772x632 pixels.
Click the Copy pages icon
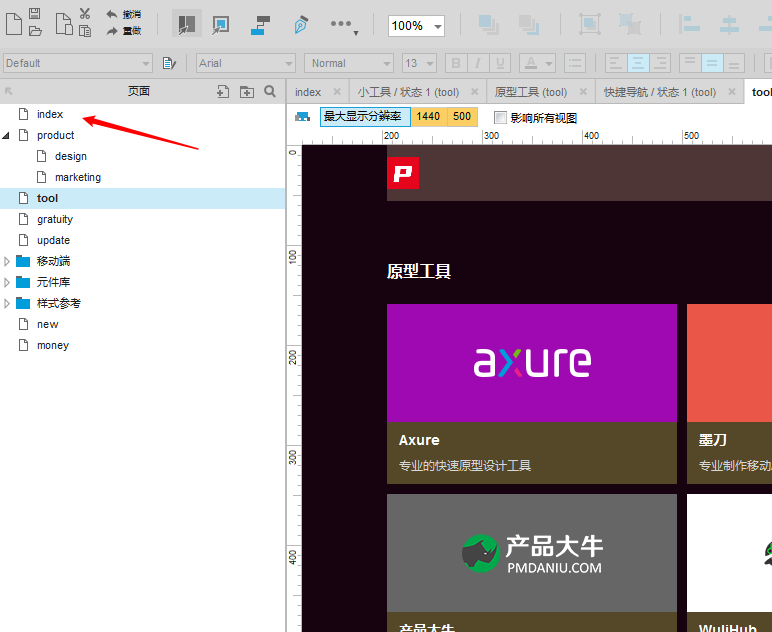click(x=64, y=24)
